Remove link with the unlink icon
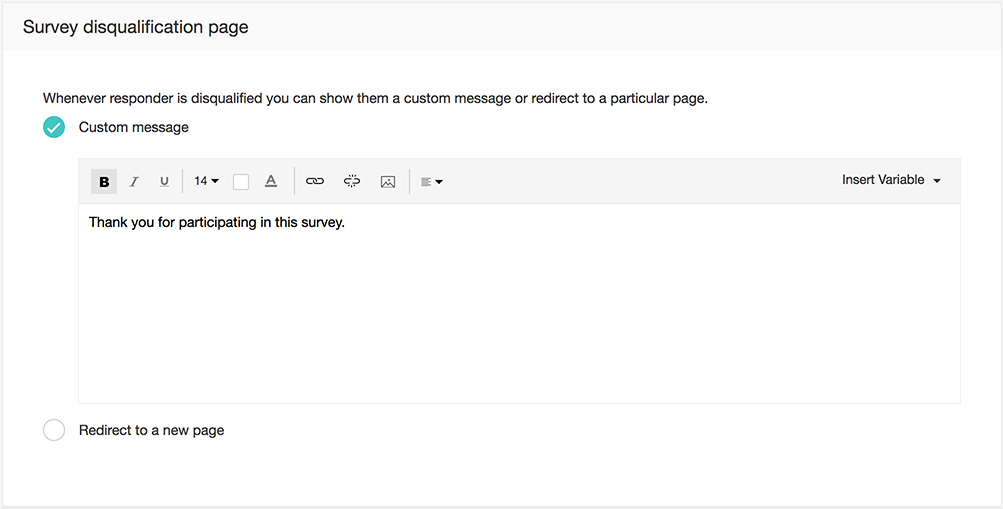The height and width of the screenshot is (509, 1003). (x=352, y=182)
